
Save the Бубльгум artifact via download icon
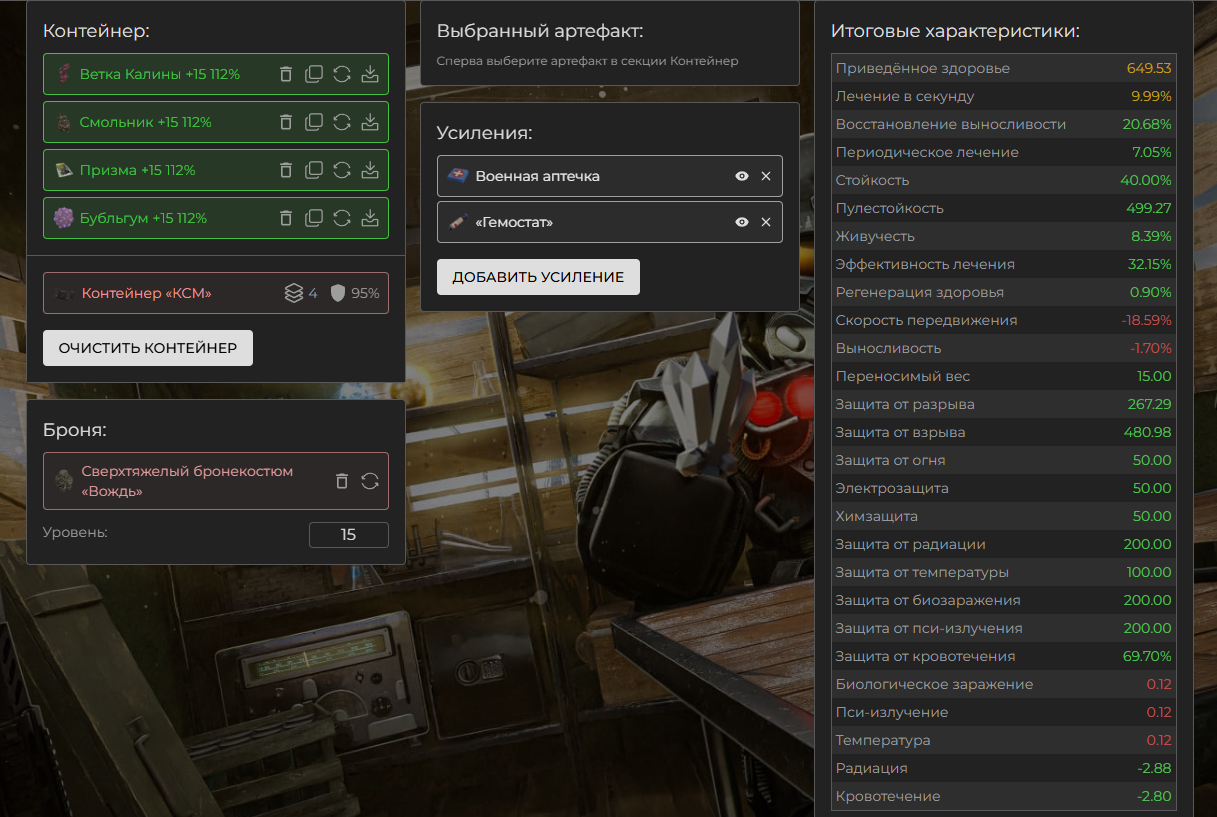(370, 218)
